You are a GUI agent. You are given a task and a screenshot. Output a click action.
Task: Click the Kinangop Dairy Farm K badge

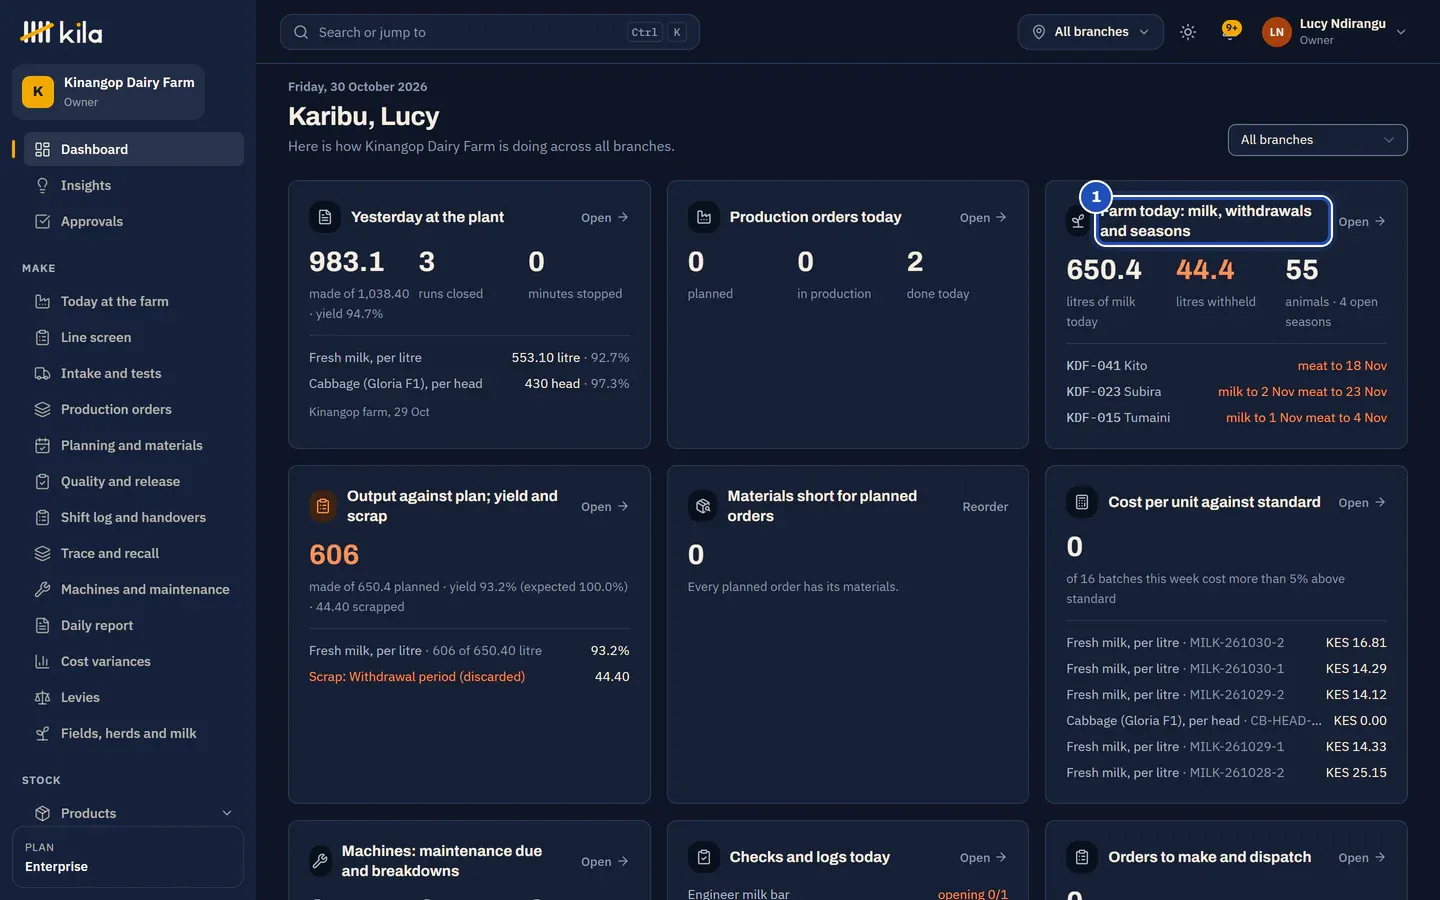coord(38,92)
